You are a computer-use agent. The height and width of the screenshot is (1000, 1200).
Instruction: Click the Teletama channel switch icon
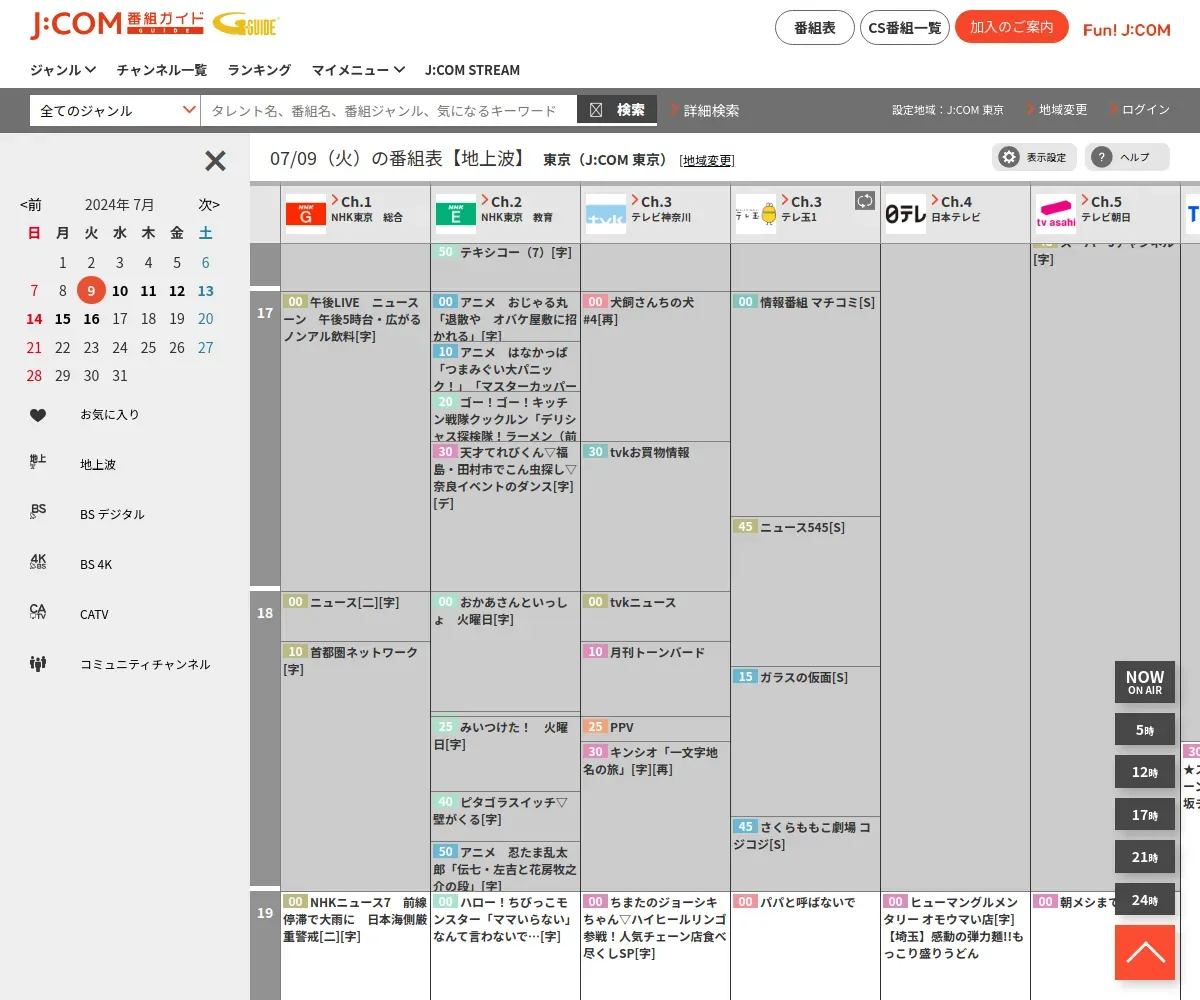[x=865, y=201]
